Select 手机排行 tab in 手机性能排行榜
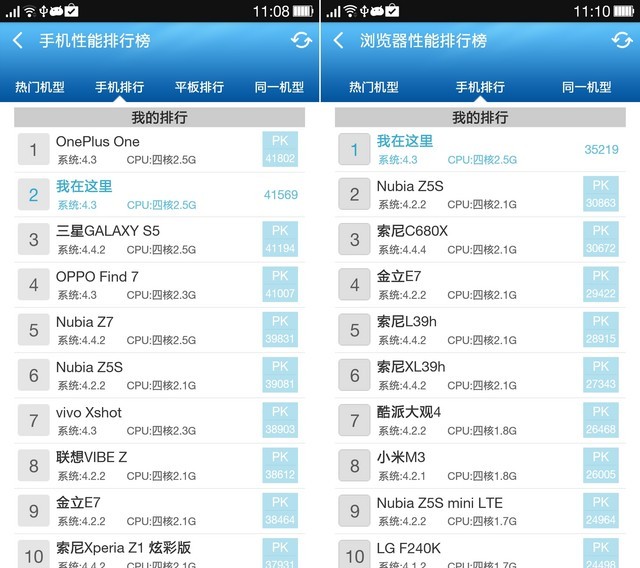 [120, 87]
